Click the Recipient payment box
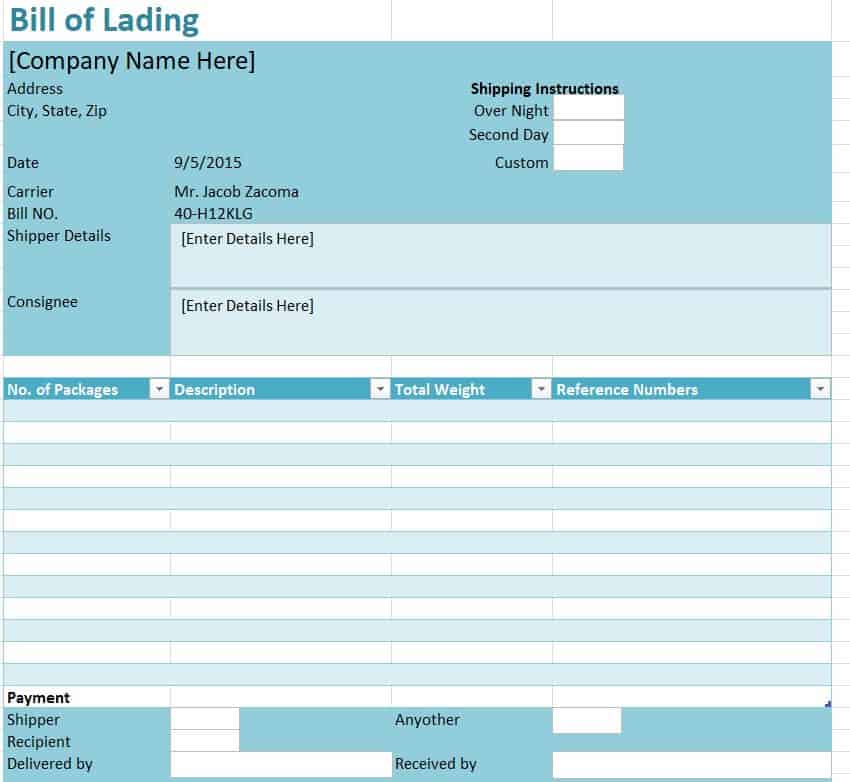 point(205,741)
